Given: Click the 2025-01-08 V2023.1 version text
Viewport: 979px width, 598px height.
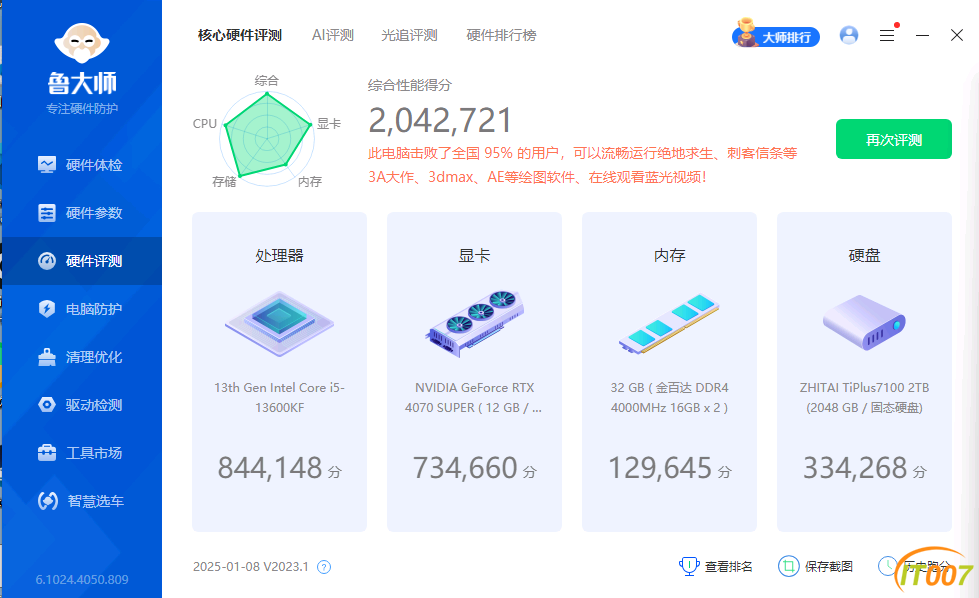Looking at the screenshot, I should coord(250,567).
